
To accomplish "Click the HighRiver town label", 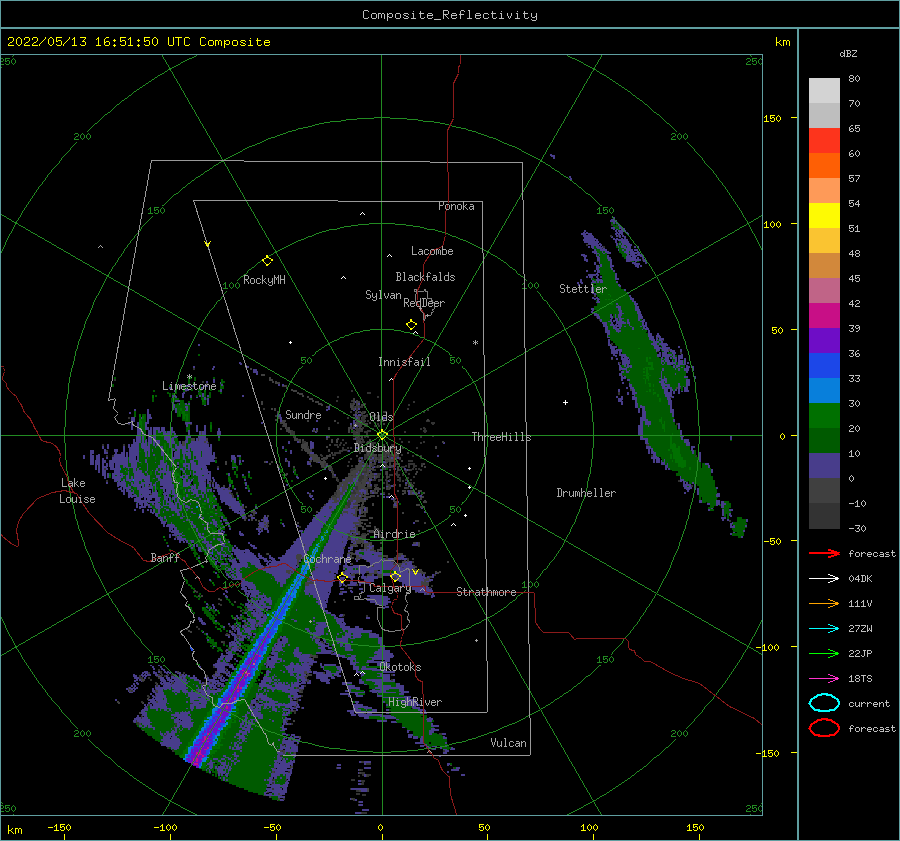I will click(x=415, y=702).
